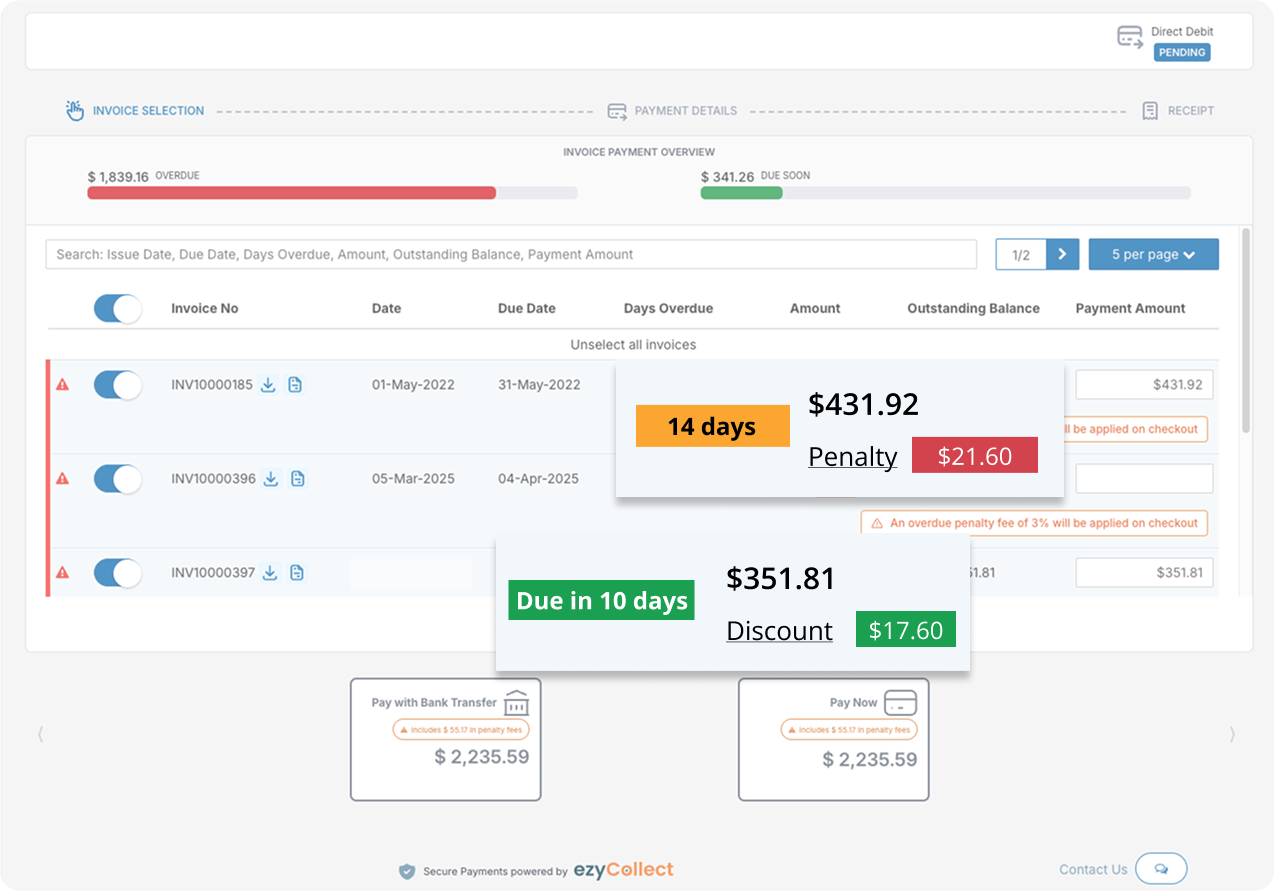This screenshot has height=891, width=1274.
Task: Click the Direct Debit card icon
Action: coord(1130,37)
